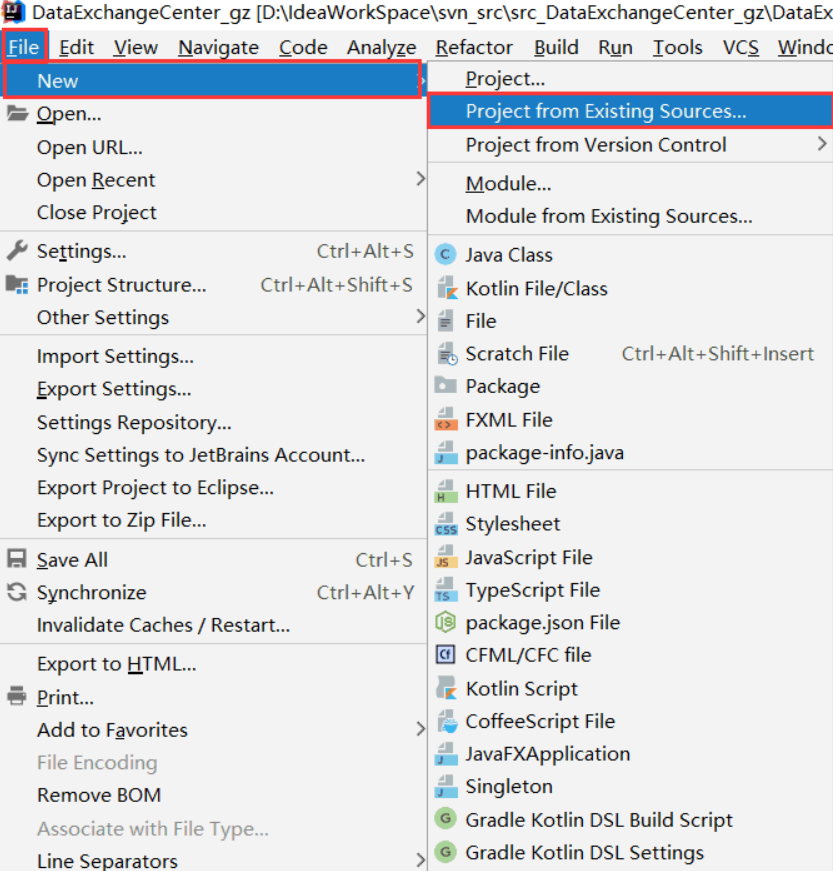This screenshot has width=833, height=871.
Task: Create a new package-info.java file
Action: point(535,452)
